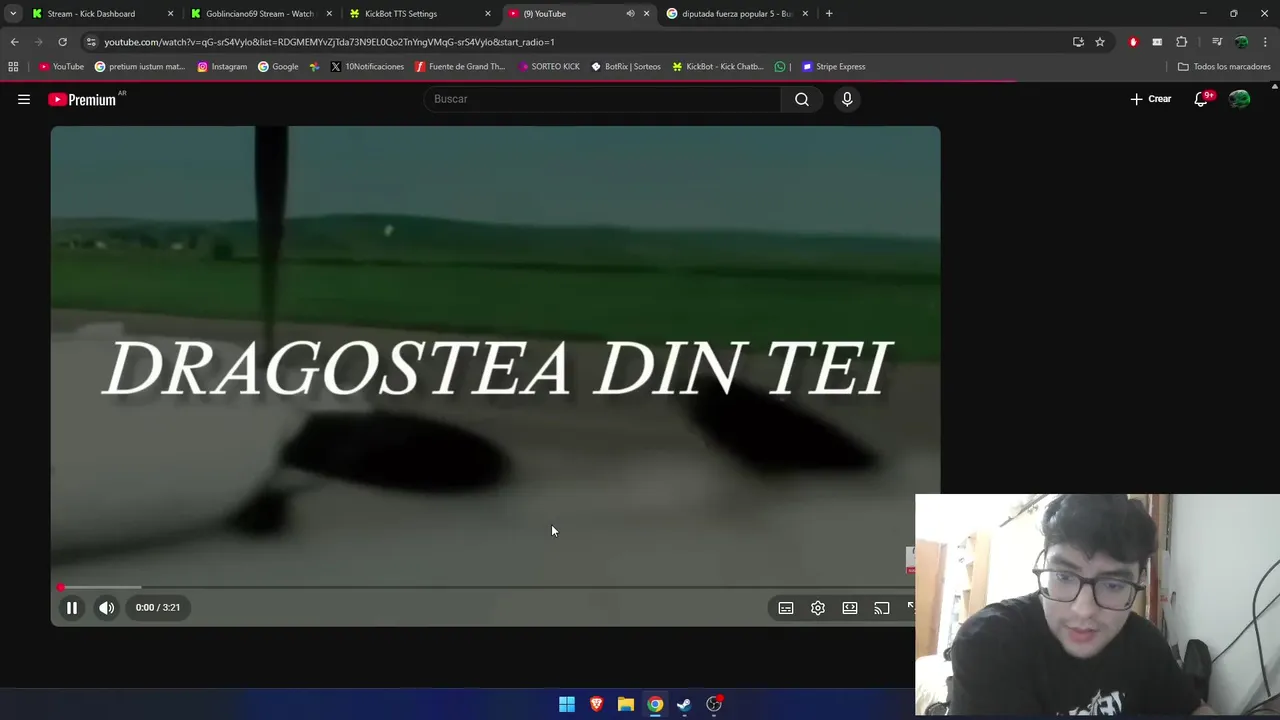Open the Instagram bookmark
The height and width of the screenshot is (720, 1280).
click(222, 67)
